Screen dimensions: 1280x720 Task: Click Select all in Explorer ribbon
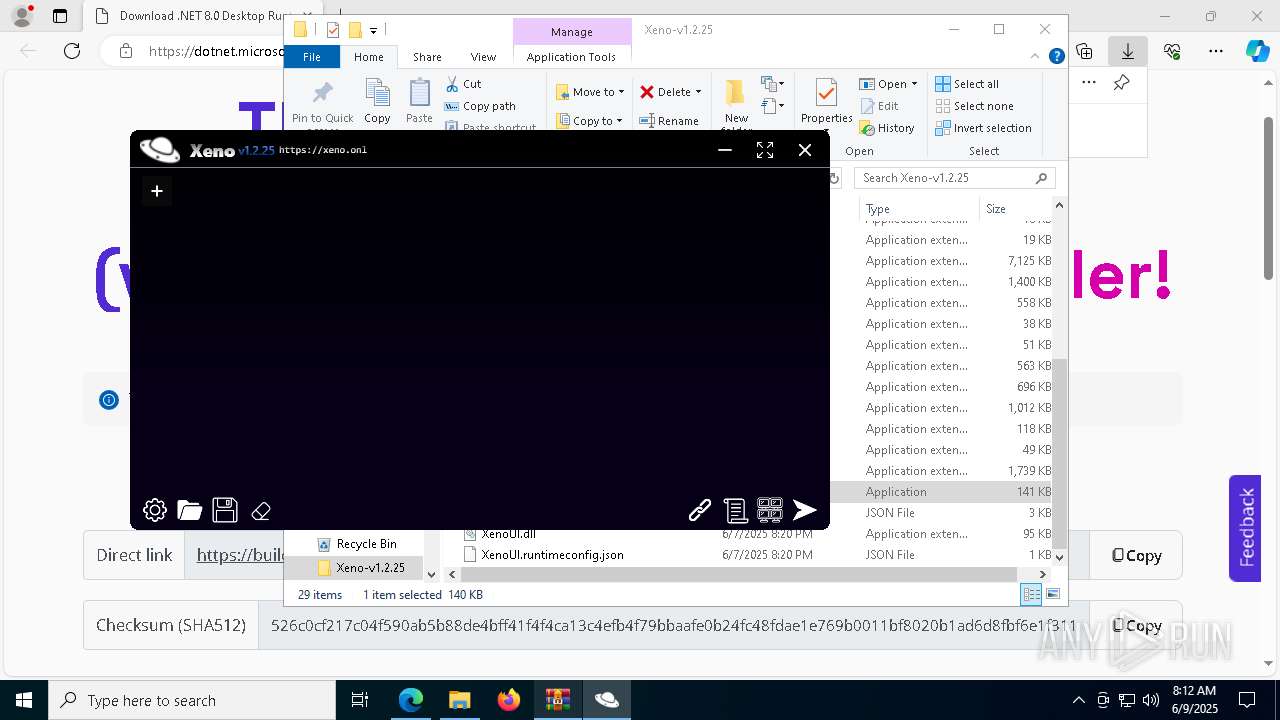pos(967,84)
